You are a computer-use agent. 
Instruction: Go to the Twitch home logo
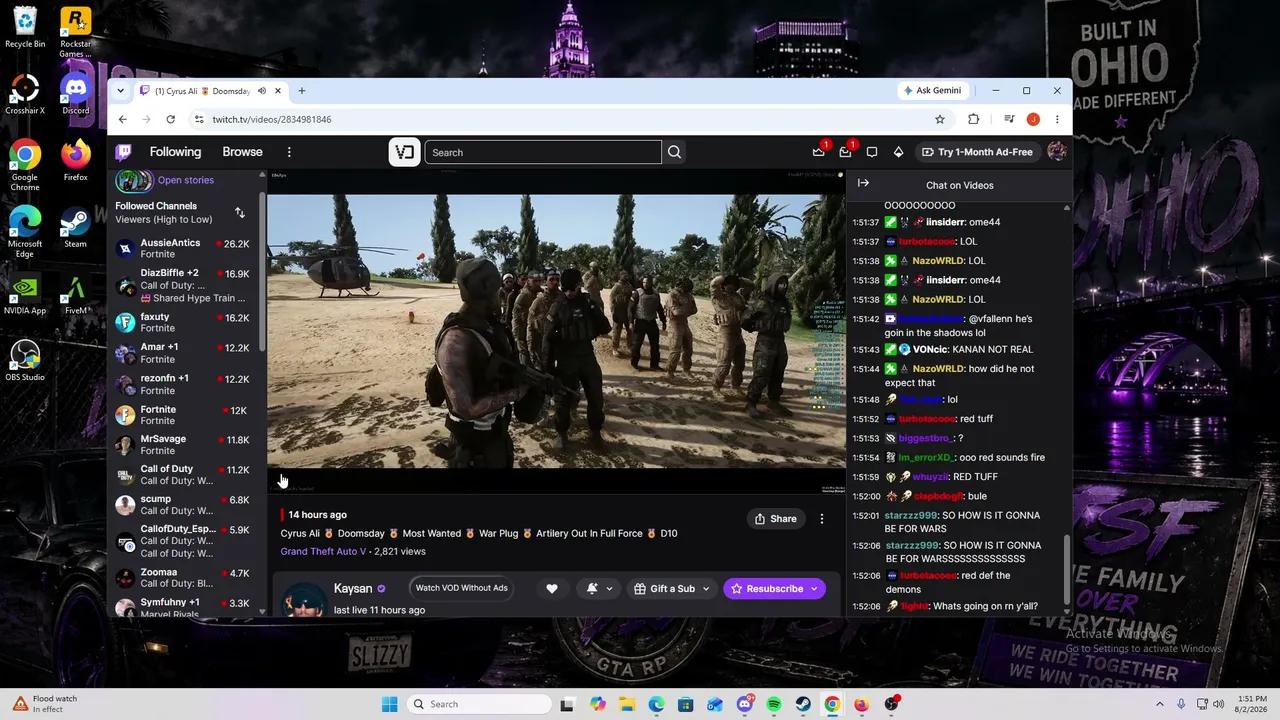[123, 152]
